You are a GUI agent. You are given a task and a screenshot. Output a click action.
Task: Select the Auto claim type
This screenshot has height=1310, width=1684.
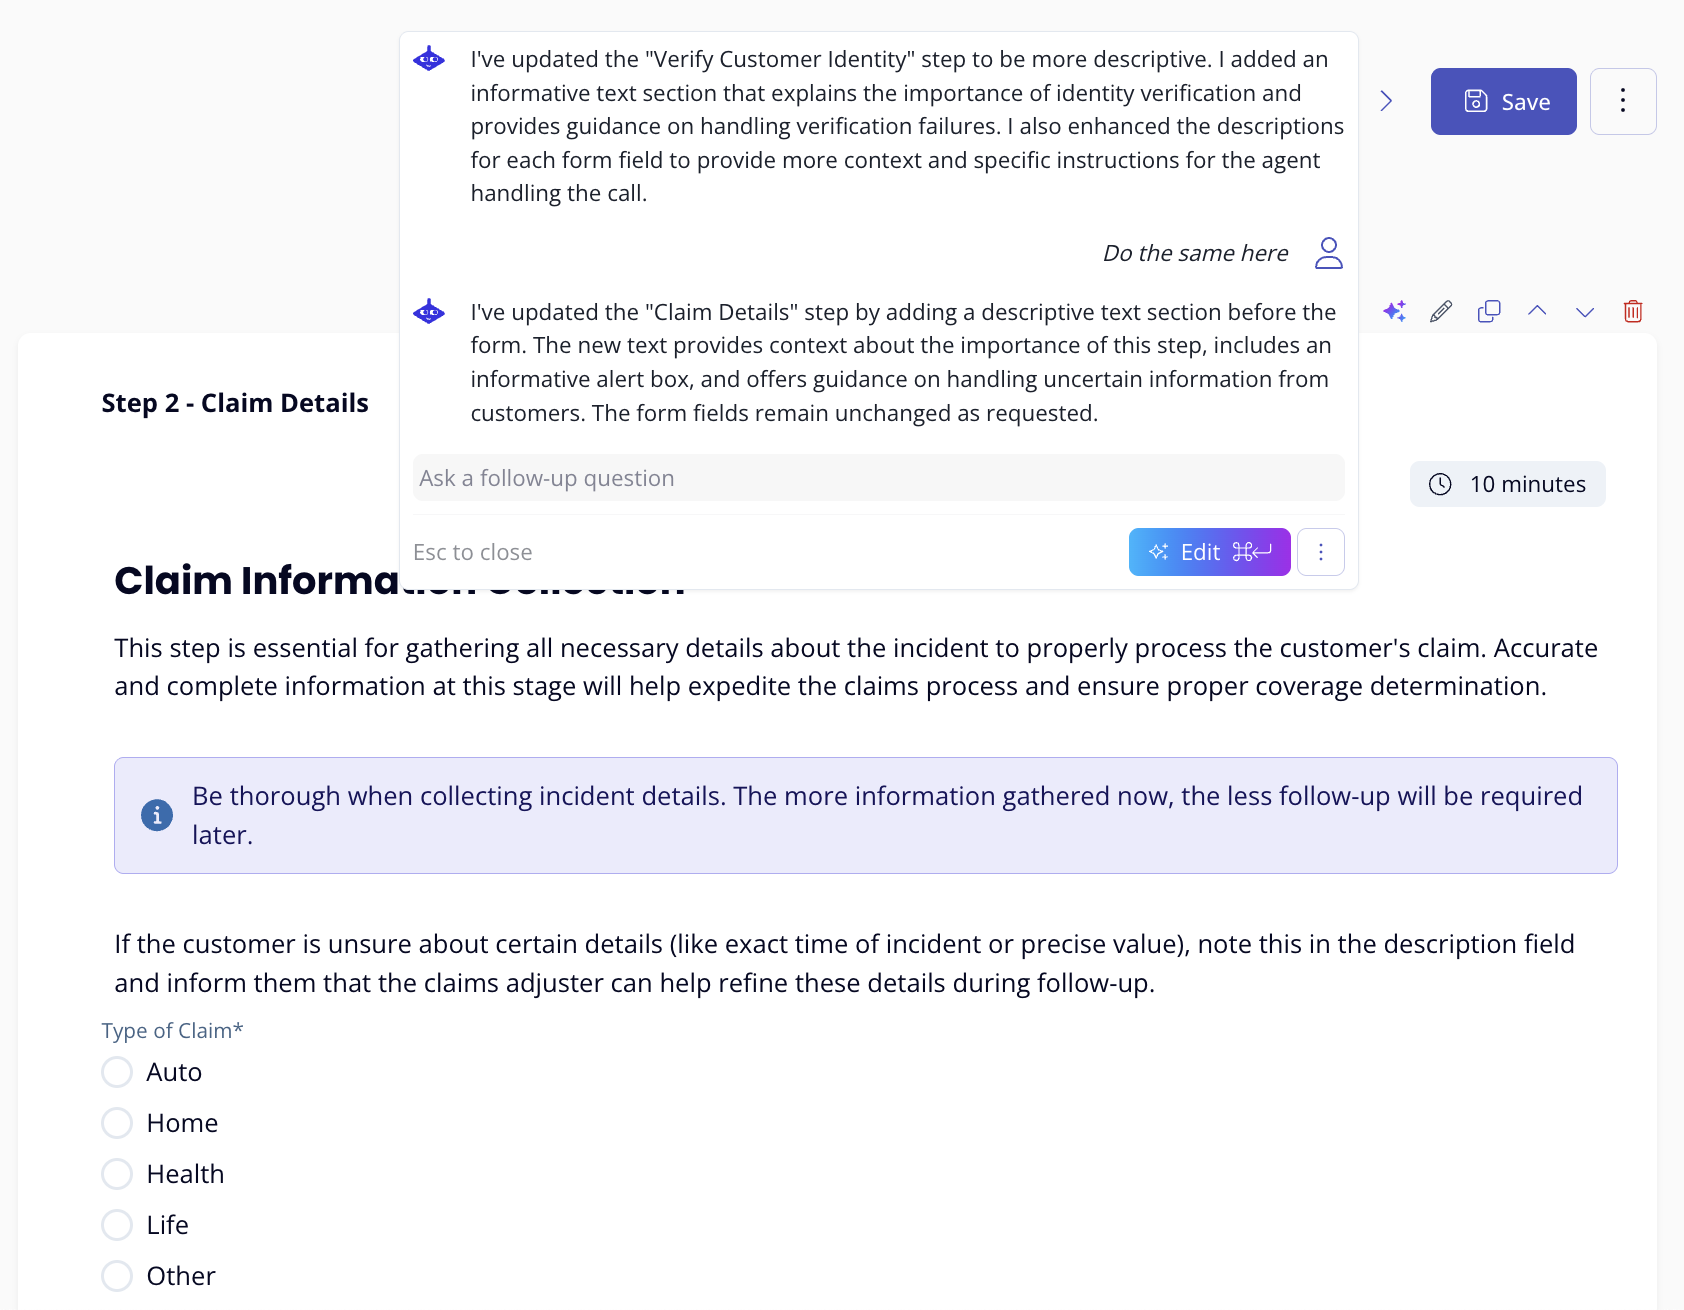tap(118, 1072)
